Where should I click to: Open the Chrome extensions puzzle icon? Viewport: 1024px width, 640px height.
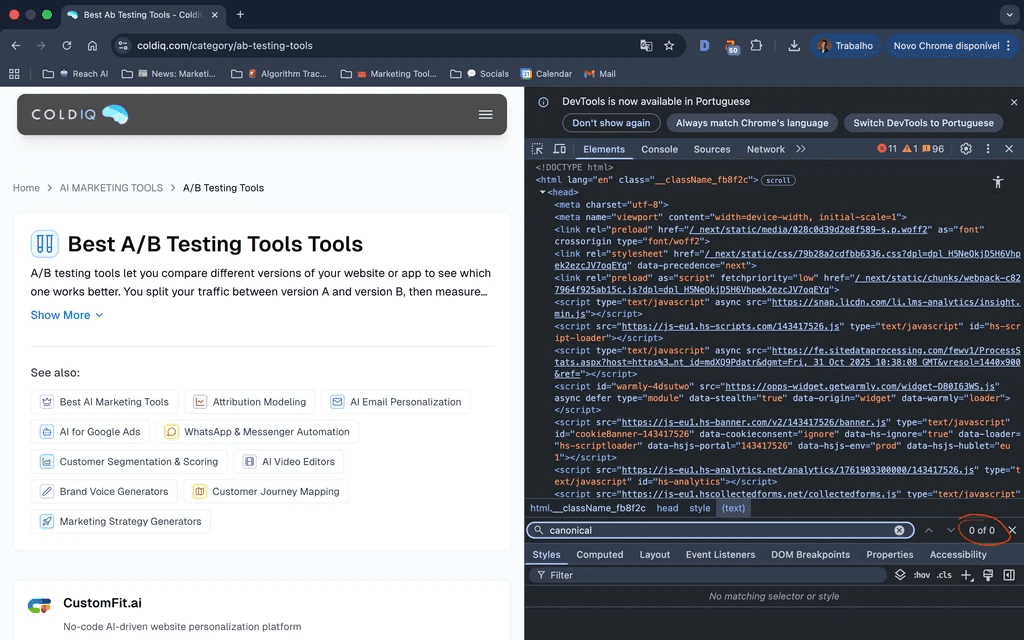(756, 46)
